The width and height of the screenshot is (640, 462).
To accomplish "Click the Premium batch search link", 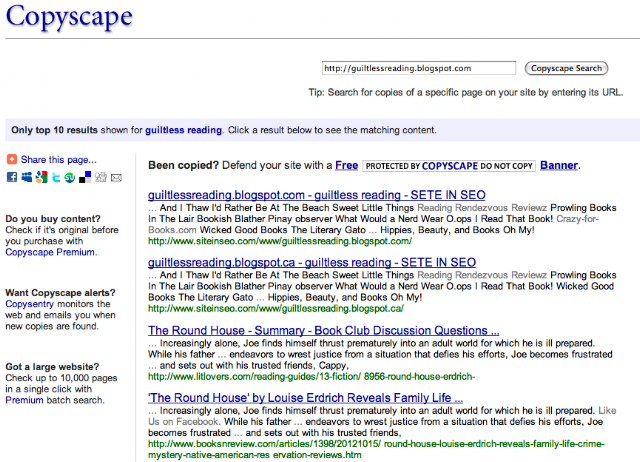I will tap(24, 400).
